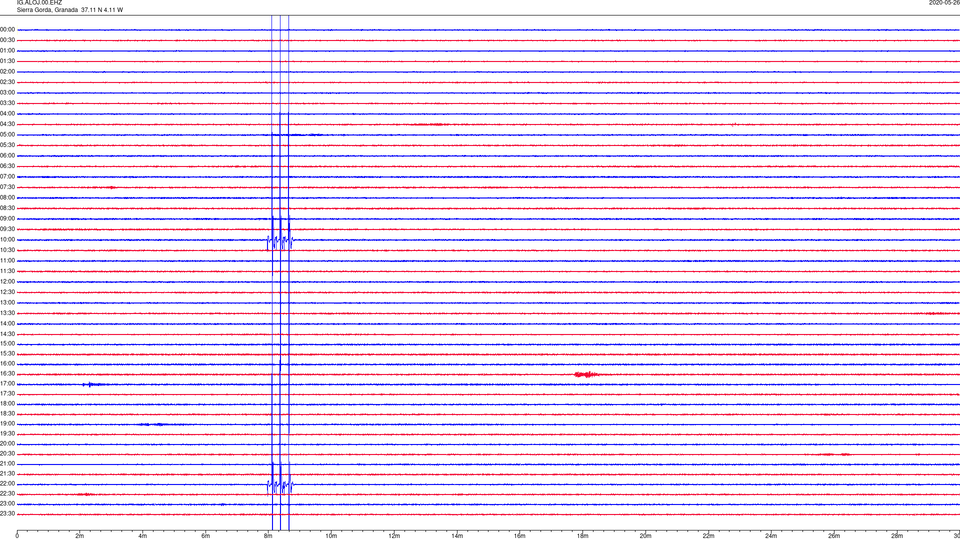Select the 10:00 trace time label
The image size is (960, 540).
(x=7, y=240)
